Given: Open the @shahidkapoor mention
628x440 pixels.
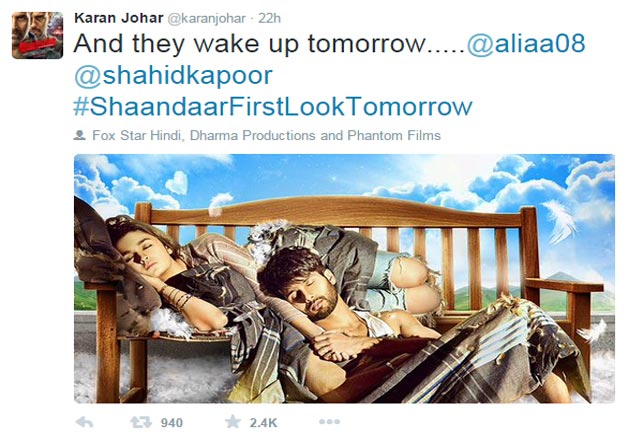Looking at the screenshot, I should [x=173, y=75].
